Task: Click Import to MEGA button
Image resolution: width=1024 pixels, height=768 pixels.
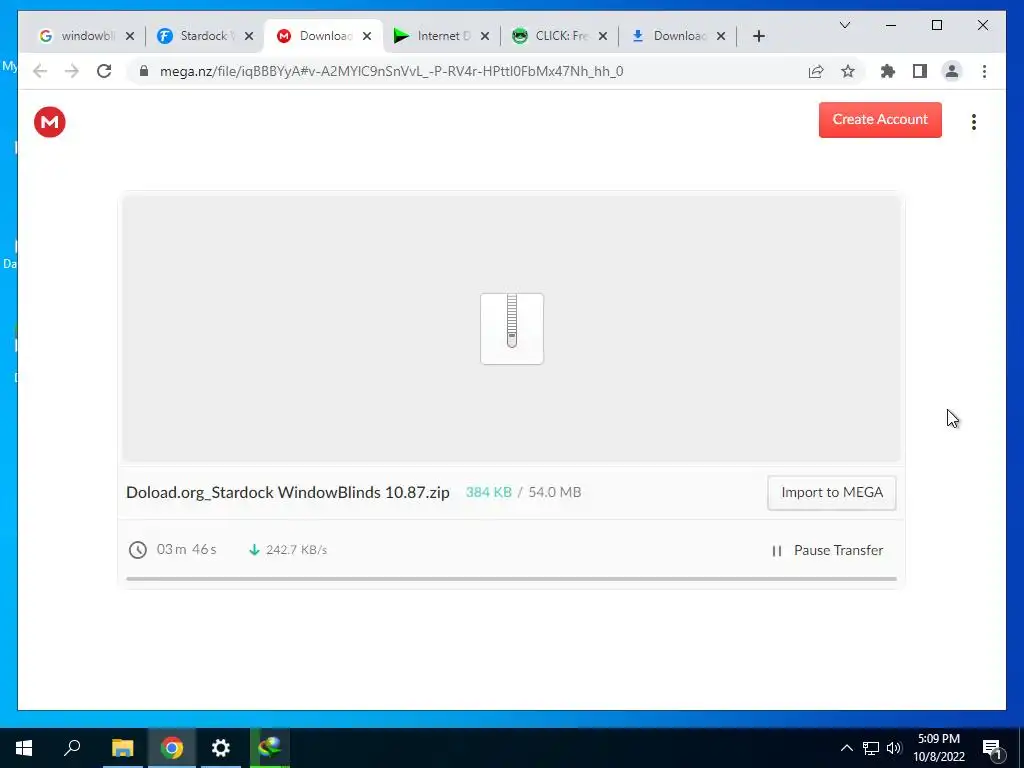Action: pyautogui.click(x=831, y=492)
